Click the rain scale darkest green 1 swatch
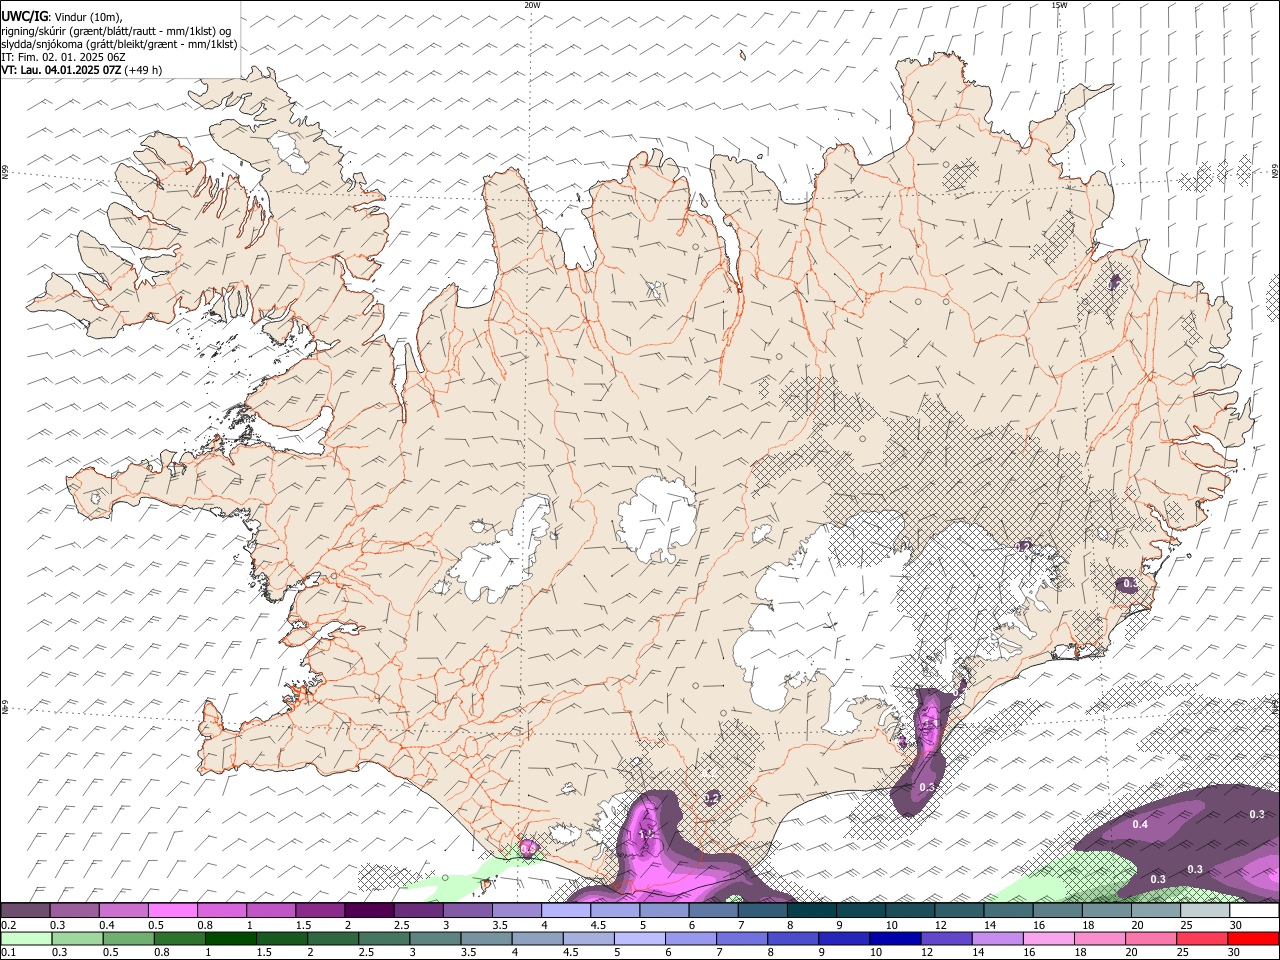Image resolution: width=1280 pixels, height=960 pixels. (230, 938)
